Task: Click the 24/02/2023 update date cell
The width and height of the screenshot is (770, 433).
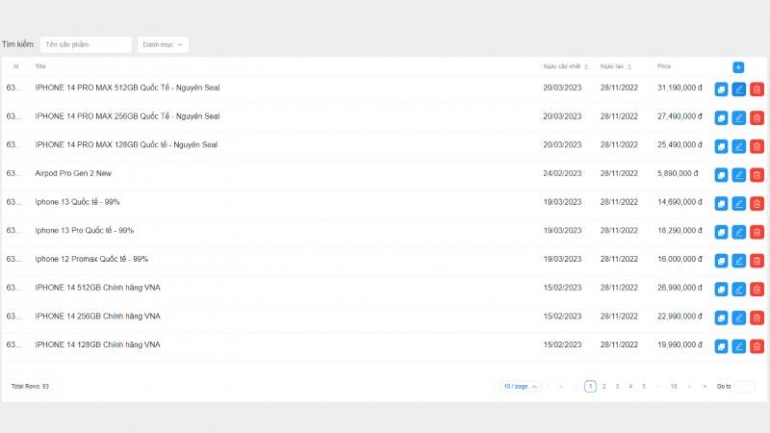Action: click(x=562, y=173)
